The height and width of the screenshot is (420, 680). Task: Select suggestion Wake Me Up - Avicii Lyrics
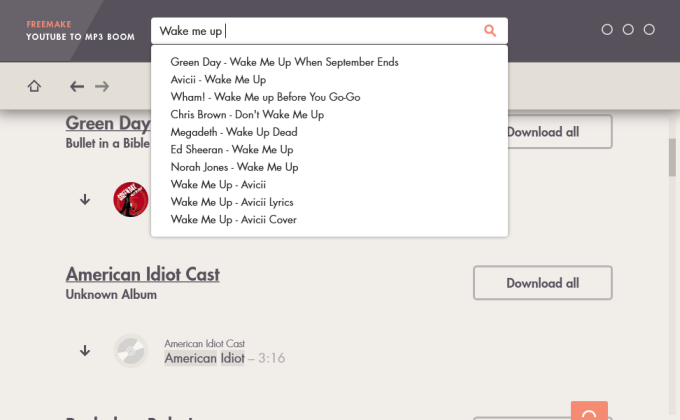(x=232, y=202)
